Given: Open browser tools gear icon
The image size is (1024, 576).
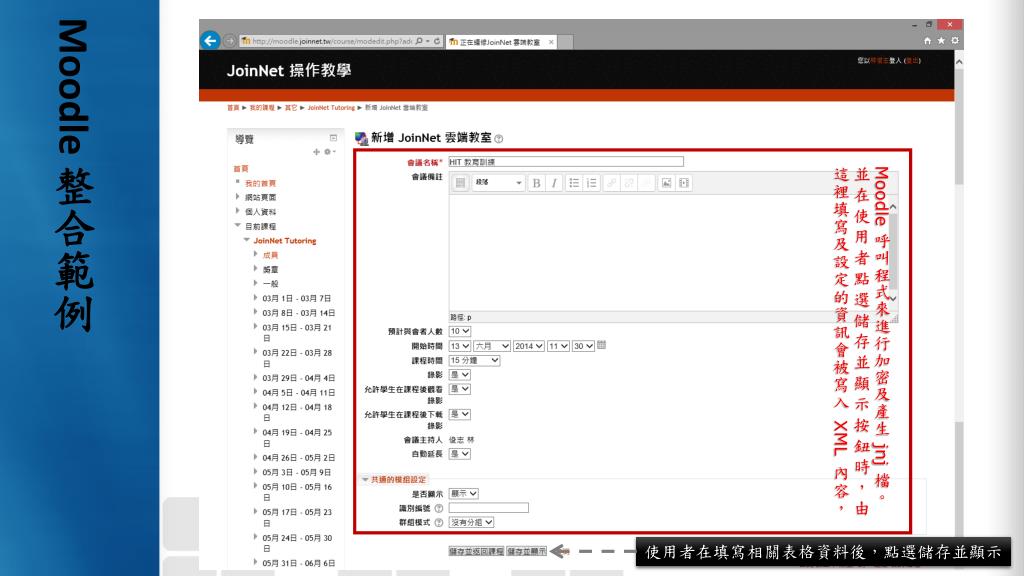Looking at the screenshot, I should coord(955,40).
